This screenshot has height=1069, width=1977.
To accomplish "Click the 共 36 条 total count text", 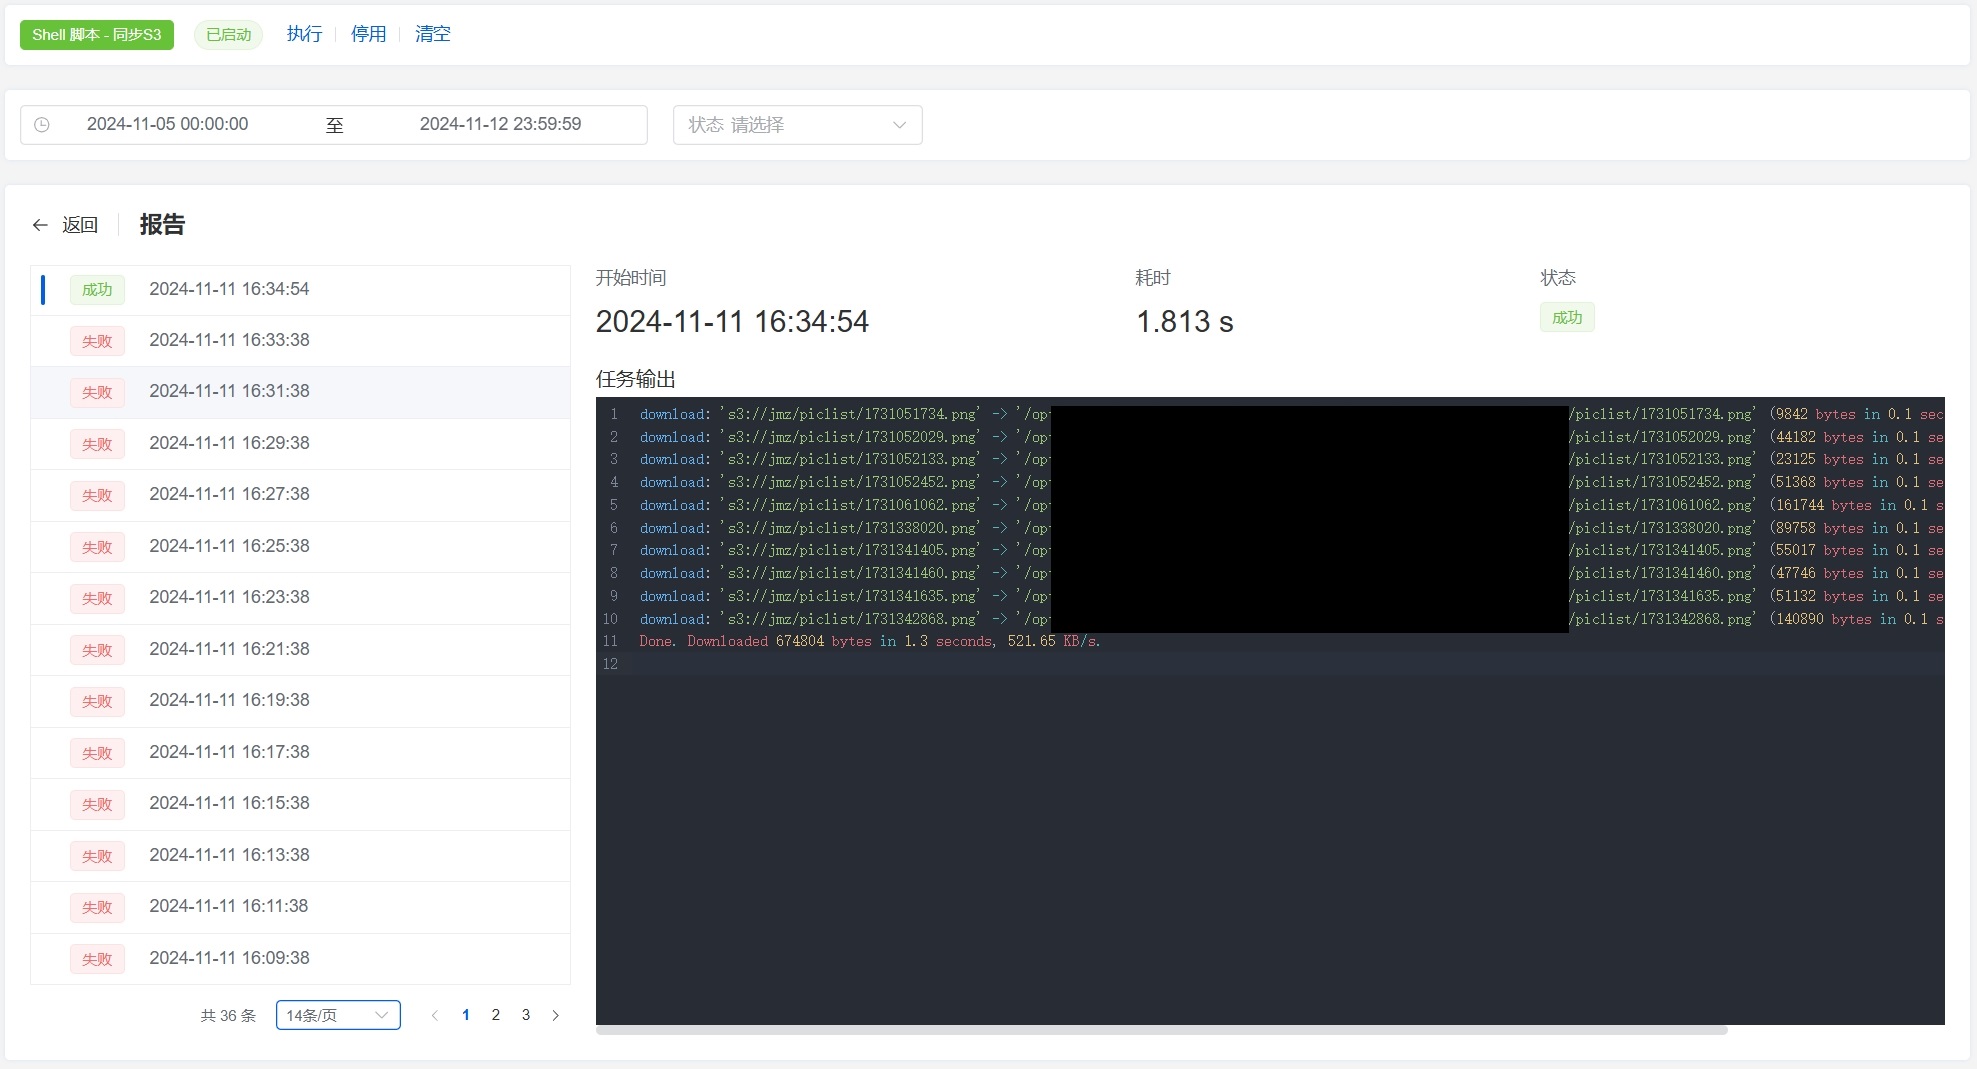I will 228,1016.
